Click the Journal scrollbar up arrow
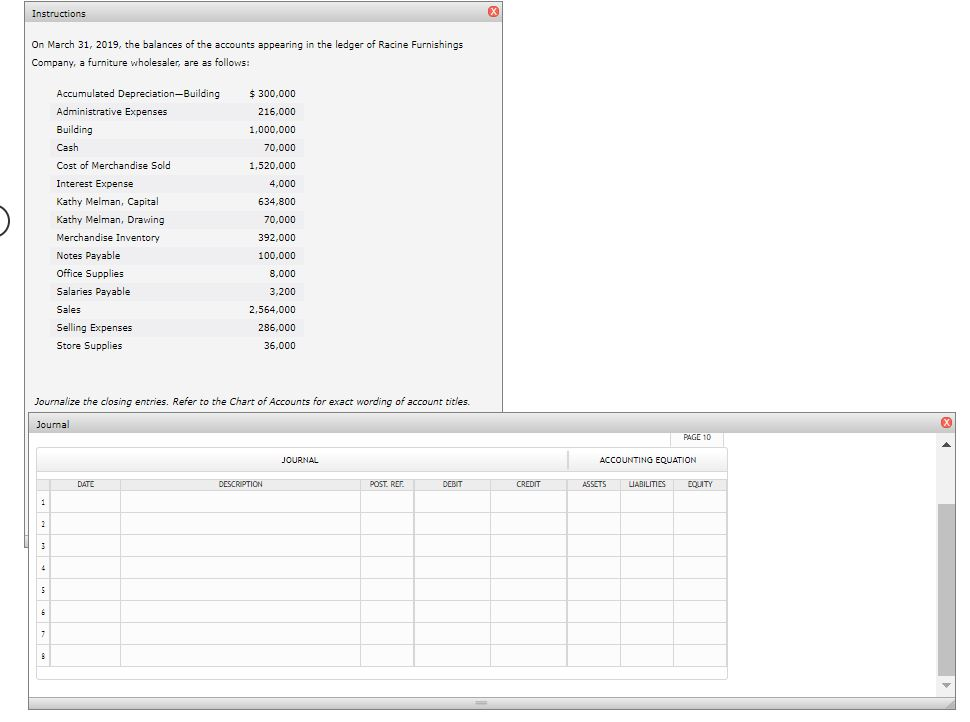The width and height of the screenshot is (970, 722). 947,446
